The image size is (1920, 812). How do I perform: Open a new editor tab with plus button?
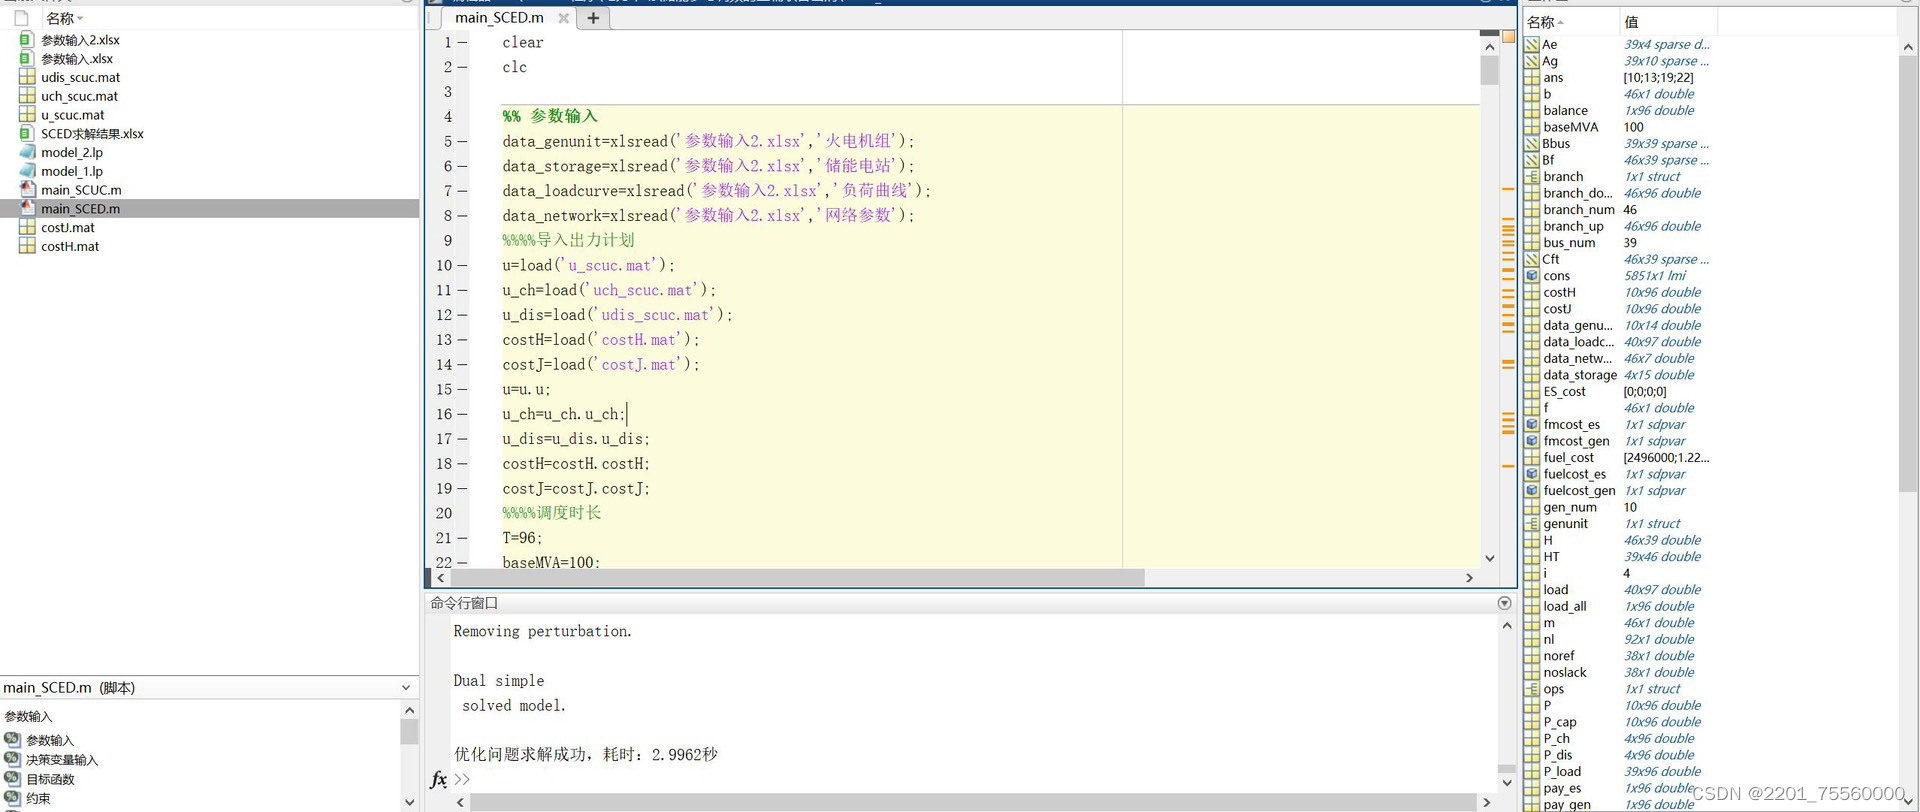pos(593,18)
